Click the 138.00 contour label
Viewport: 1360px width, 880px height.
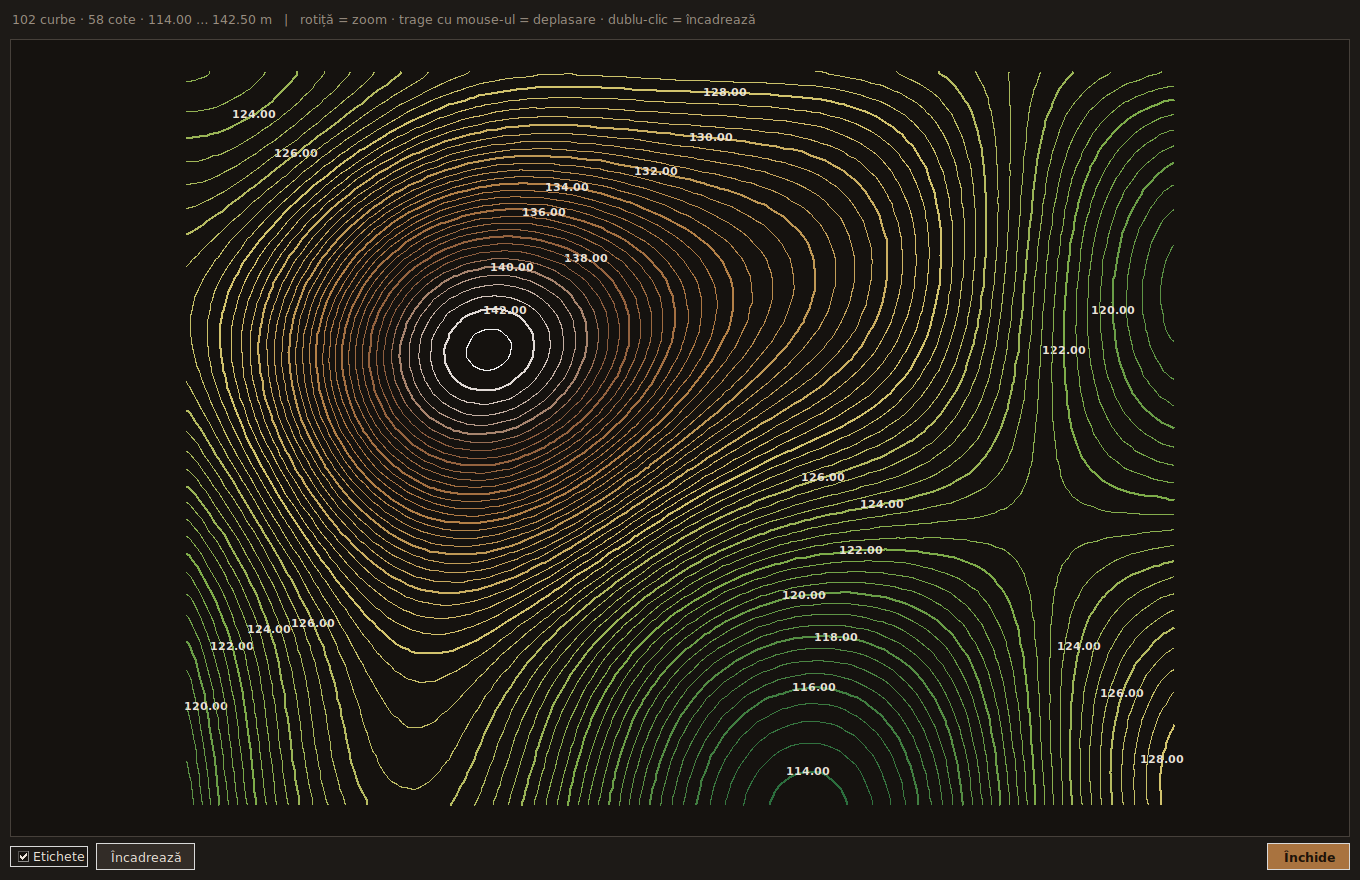coord(586,258)
